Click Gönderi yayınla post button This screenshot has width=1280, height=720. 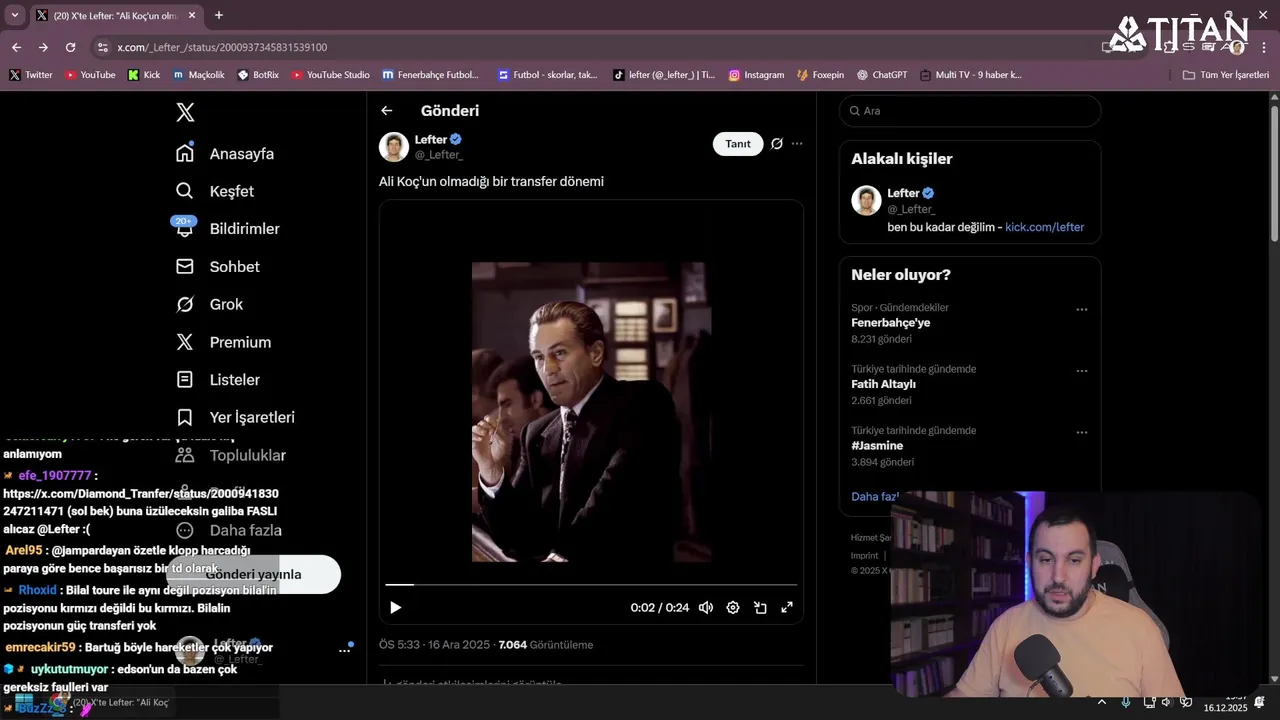click(x=254, y=574)
